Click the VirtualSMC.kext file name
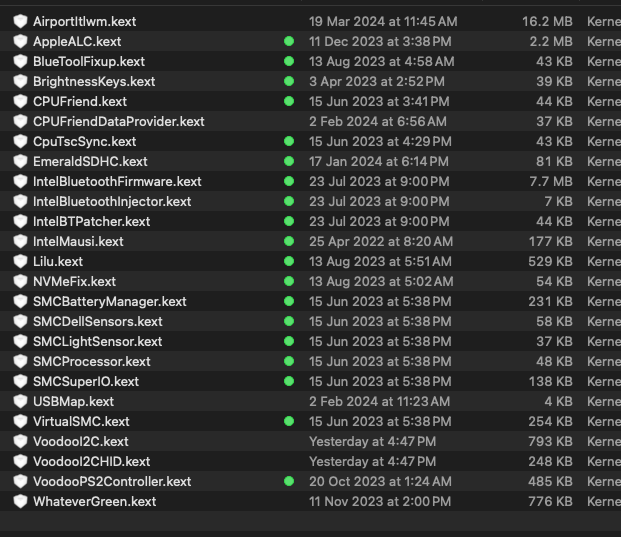The image size is (621, 537). 81,421
